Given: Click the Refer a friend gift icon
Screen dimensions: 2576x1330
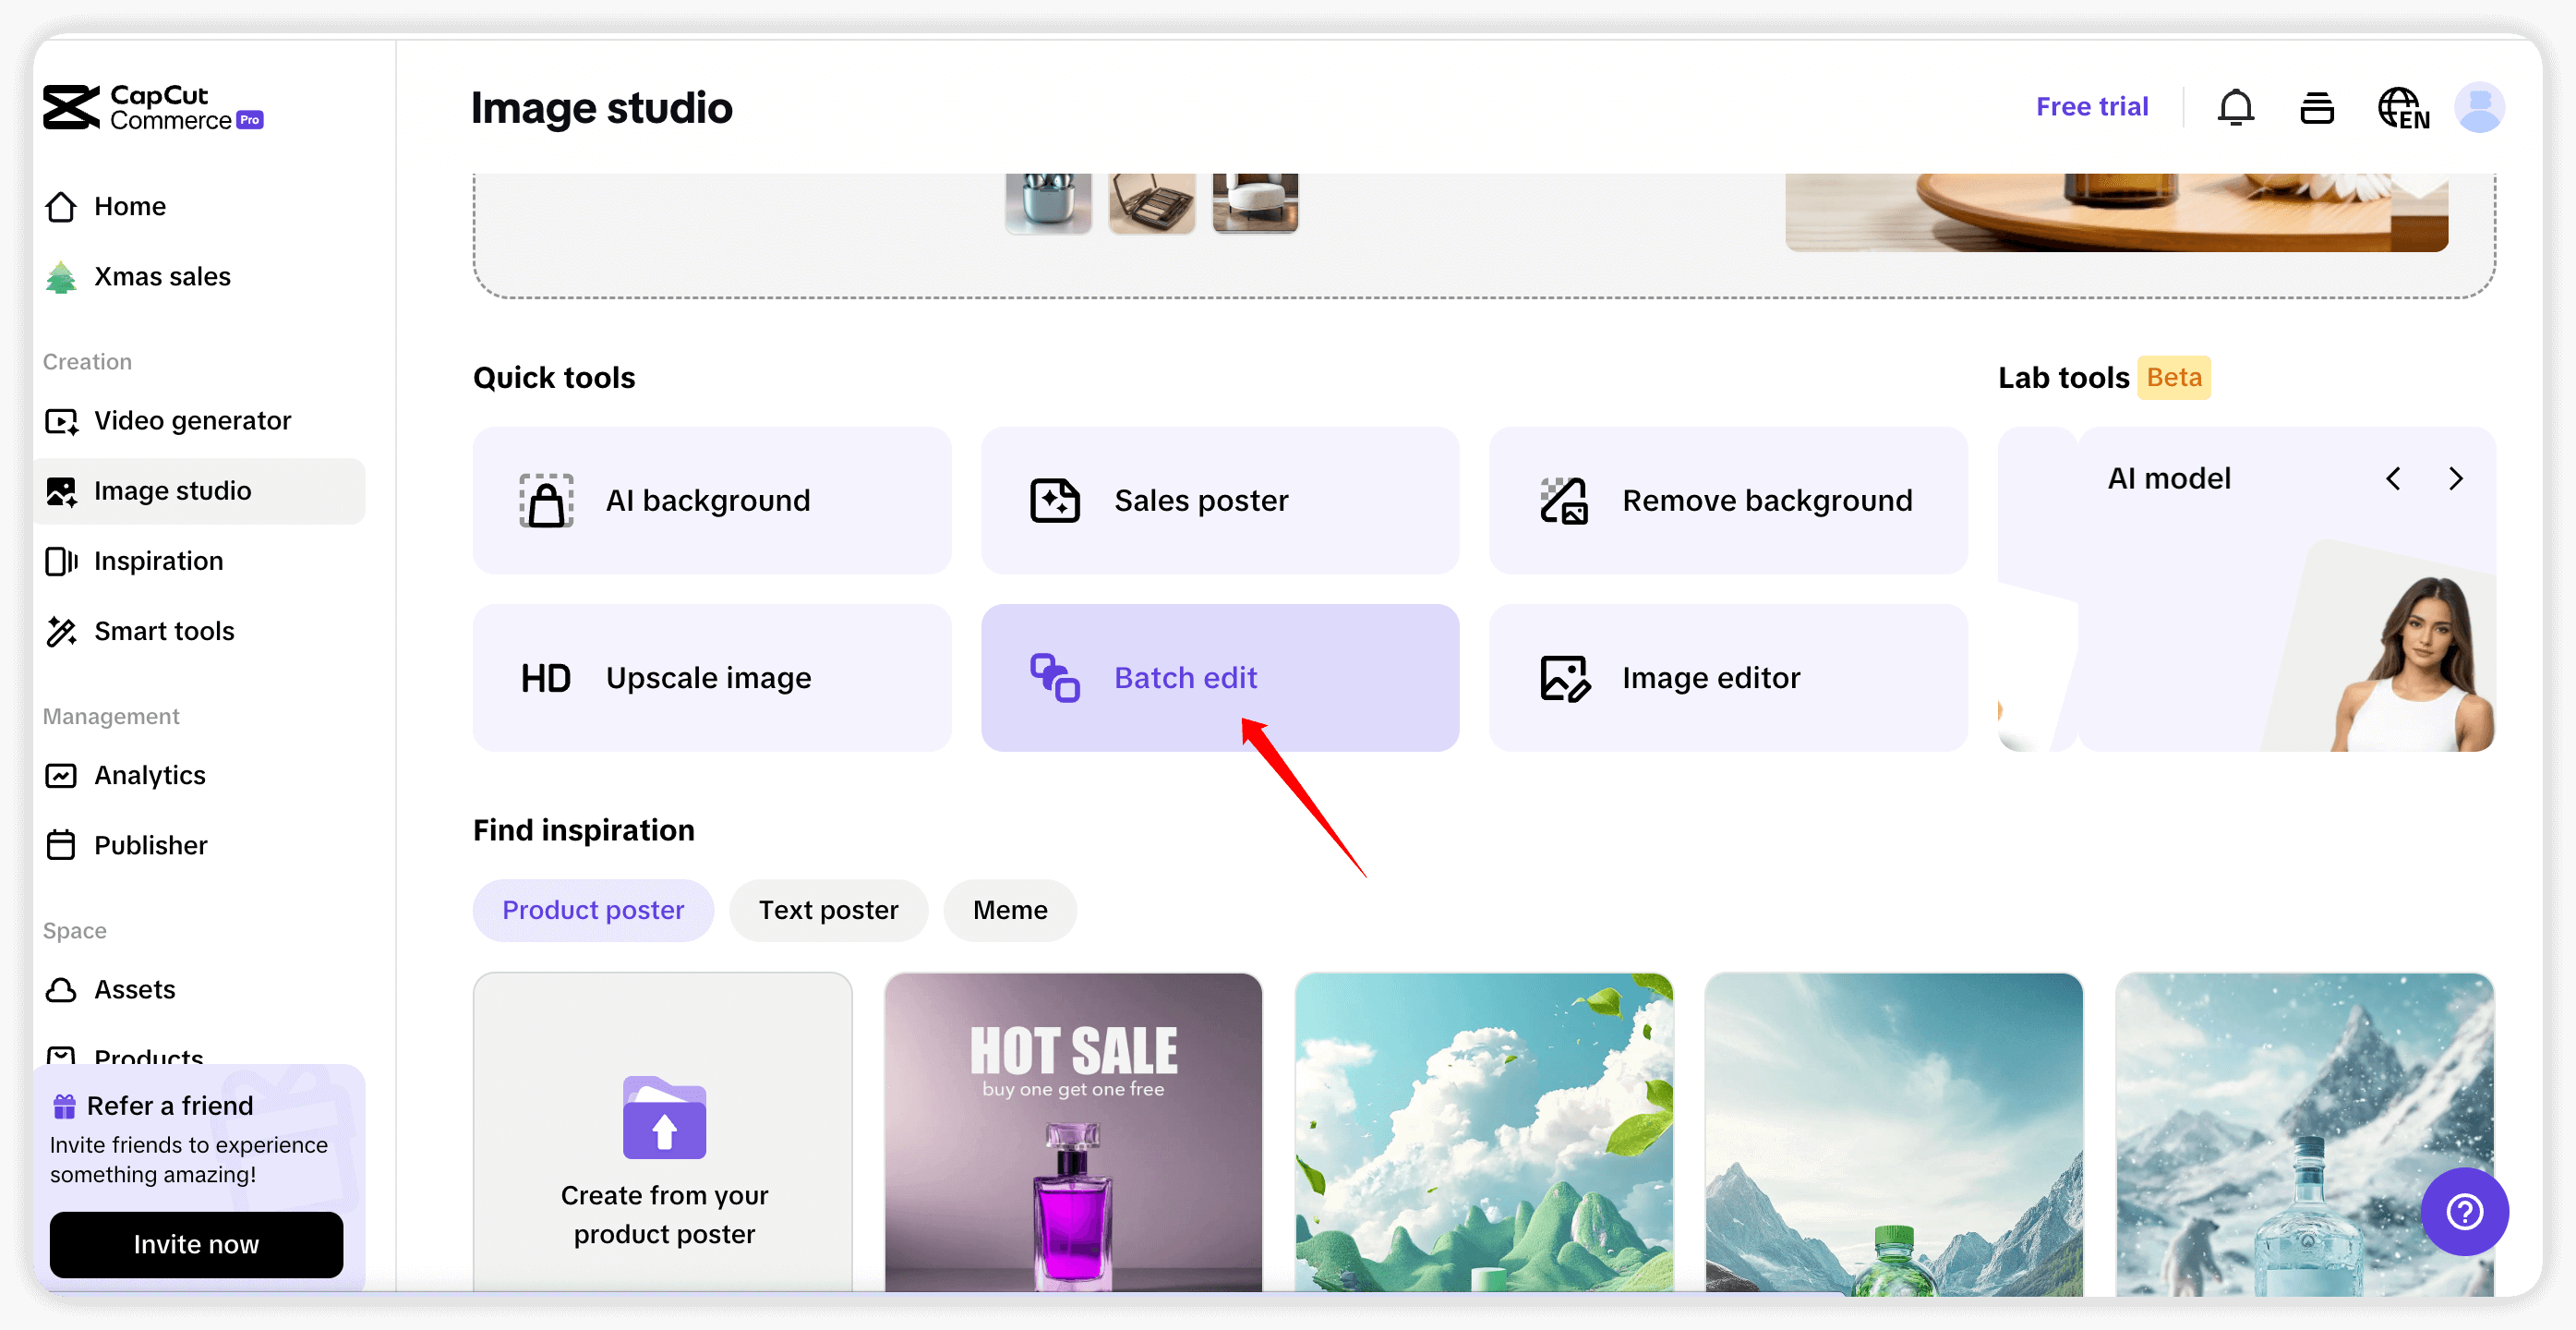Looking at the screenshot, I should click(64, 1106).
